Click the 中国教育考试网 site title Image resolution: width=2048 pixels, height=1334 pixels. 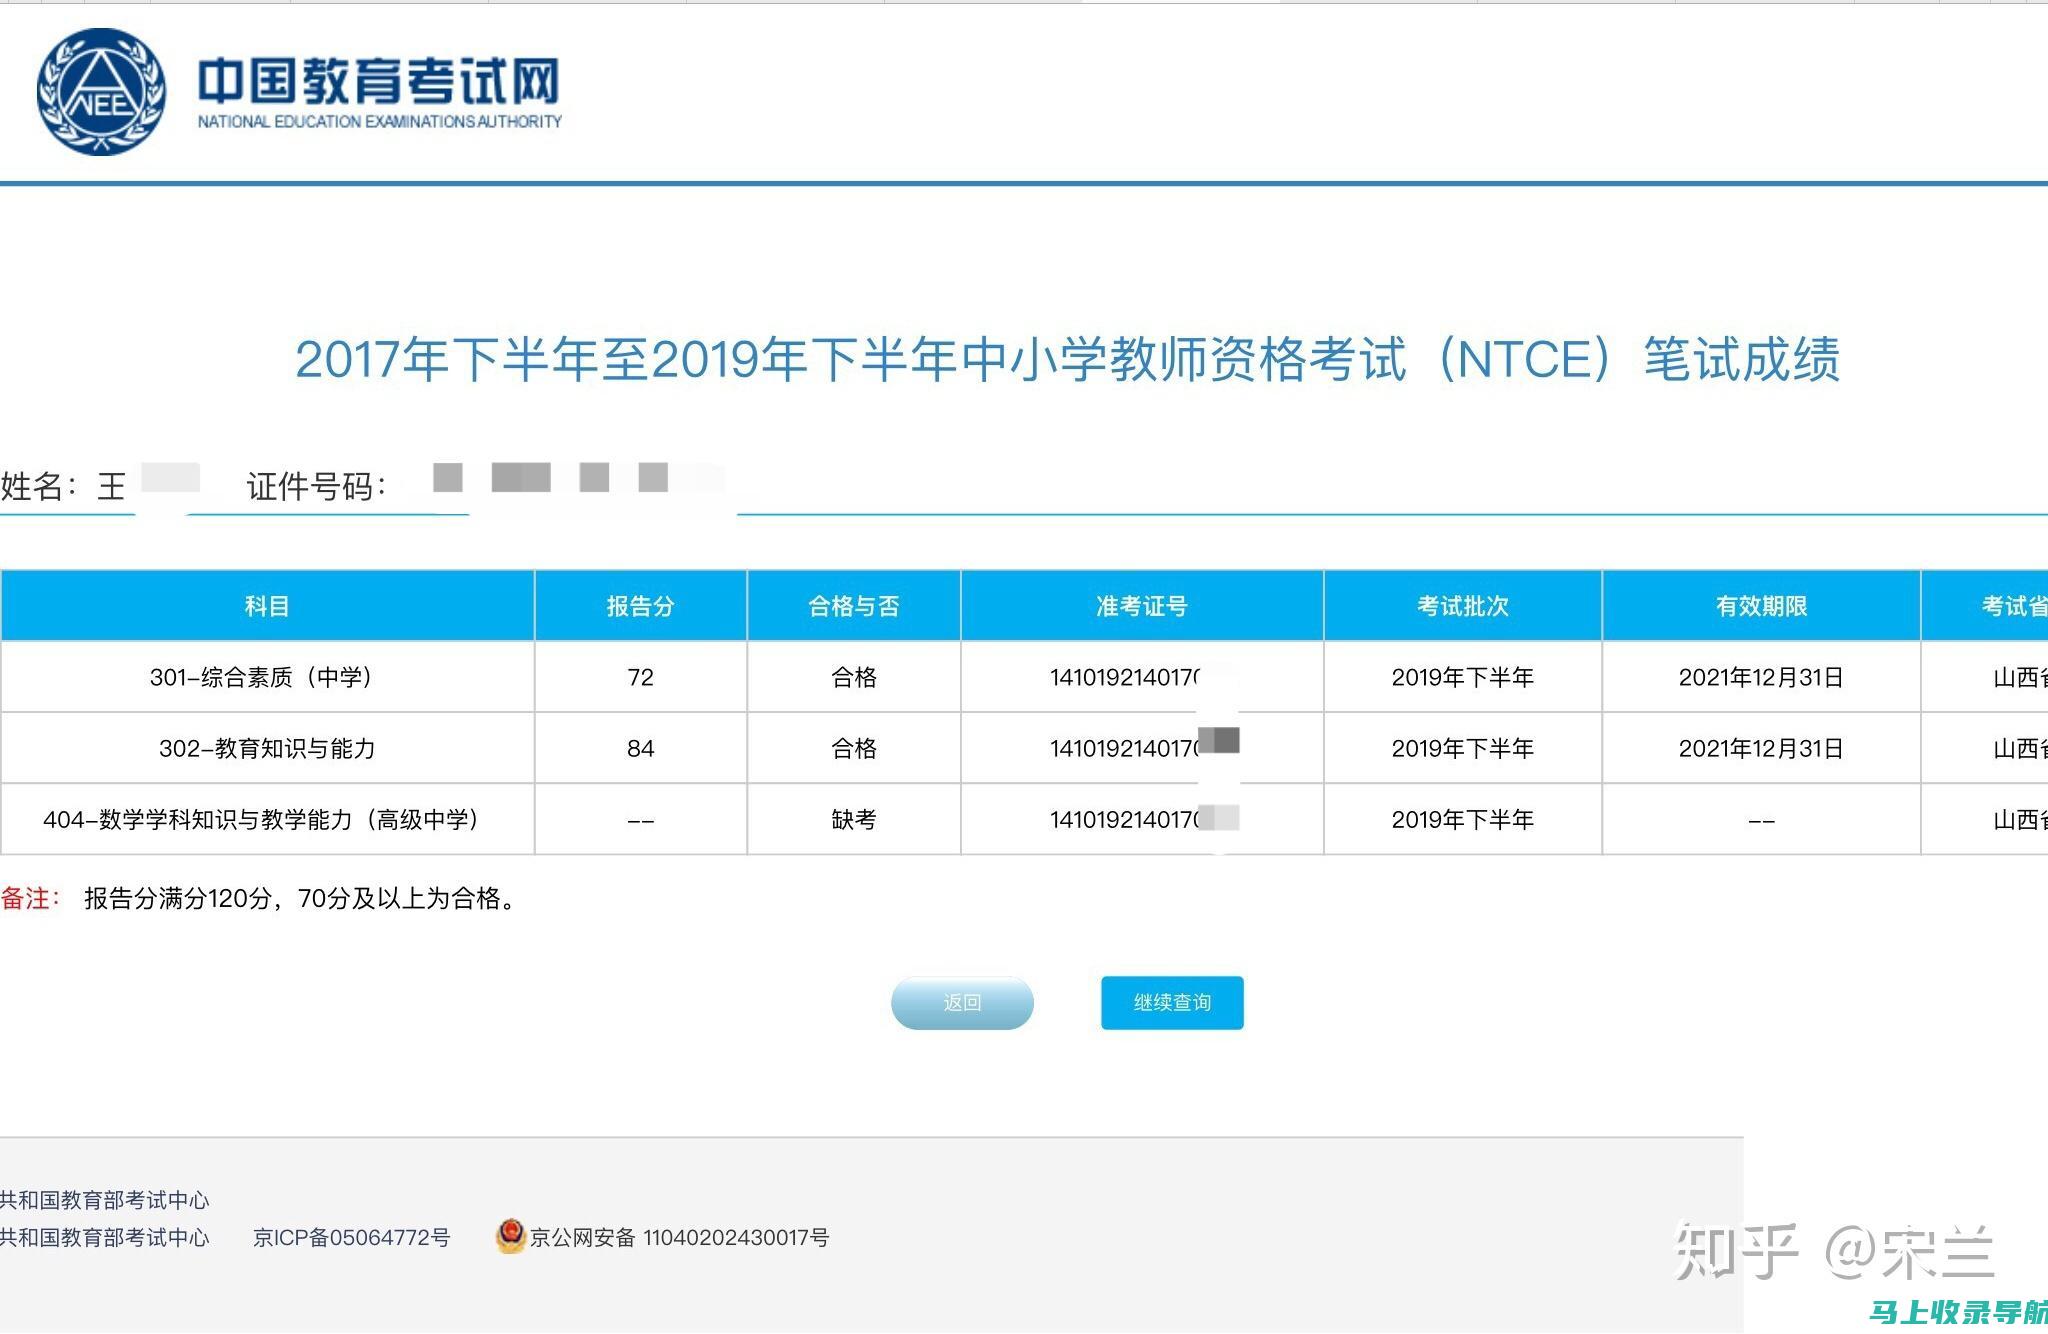[x=379, y=82]
